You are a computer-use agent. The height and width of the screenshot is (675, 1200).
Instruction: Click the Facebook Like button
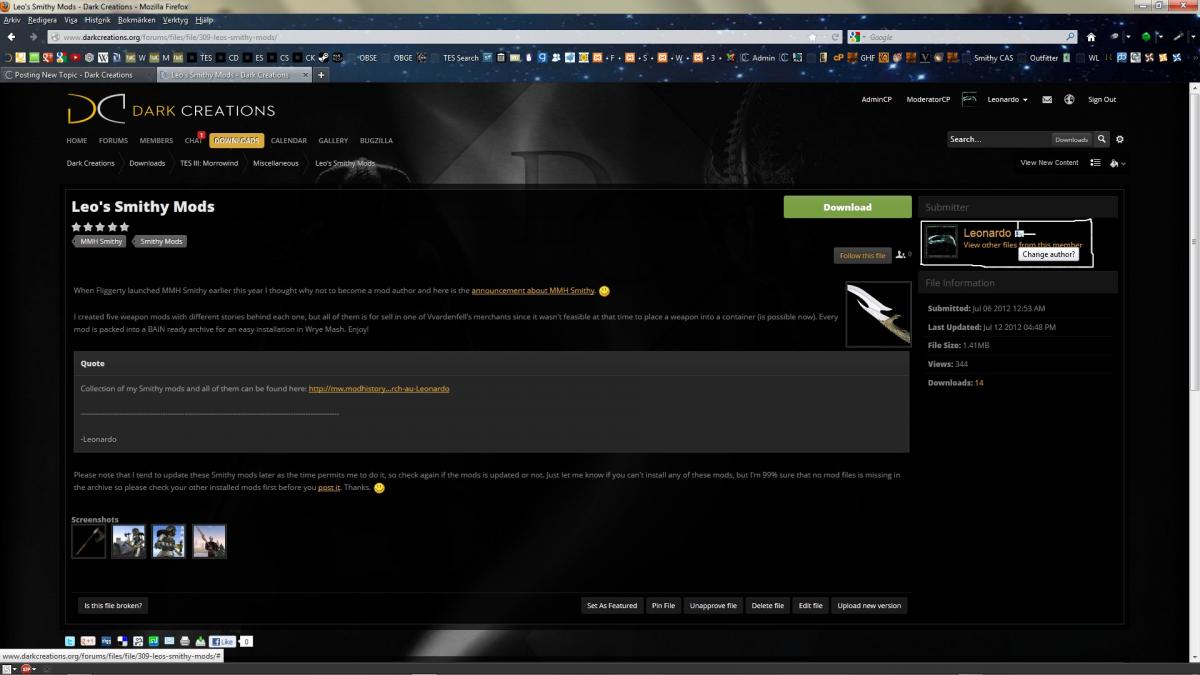(222, 641)
